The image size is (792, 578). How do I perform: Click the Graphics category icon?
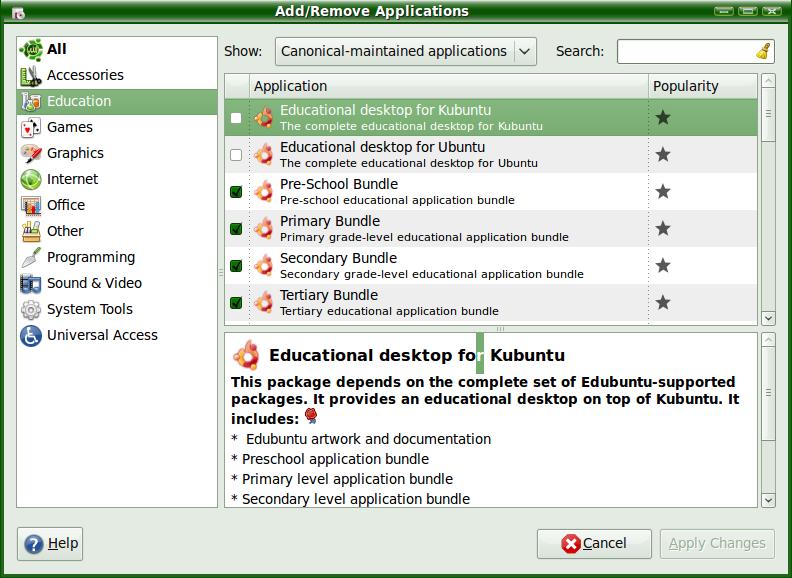[x=31, y=153]
